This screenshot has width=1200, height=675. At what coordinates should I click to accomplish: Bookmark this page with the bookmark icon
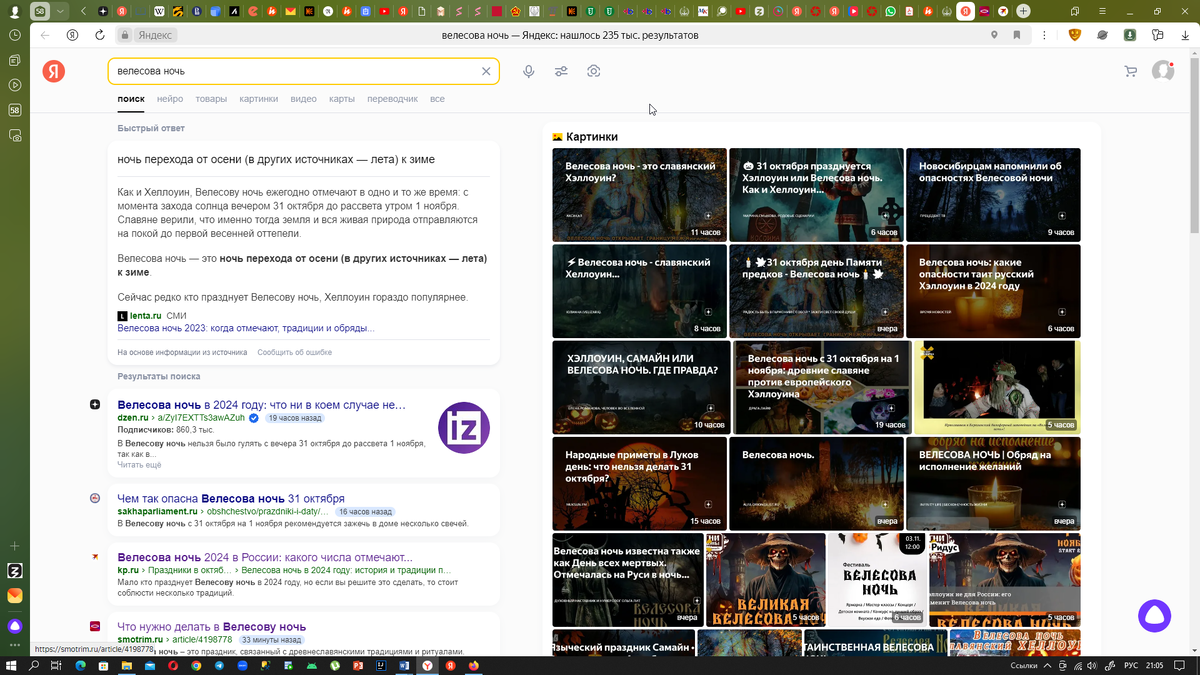pos(1017,35)
